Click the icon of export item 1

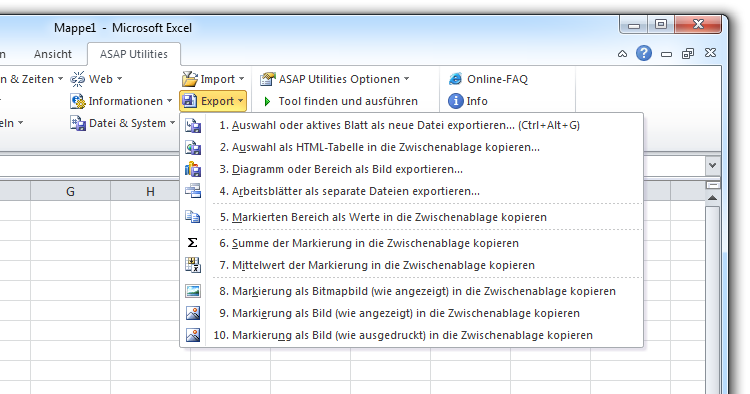point(193,125)
